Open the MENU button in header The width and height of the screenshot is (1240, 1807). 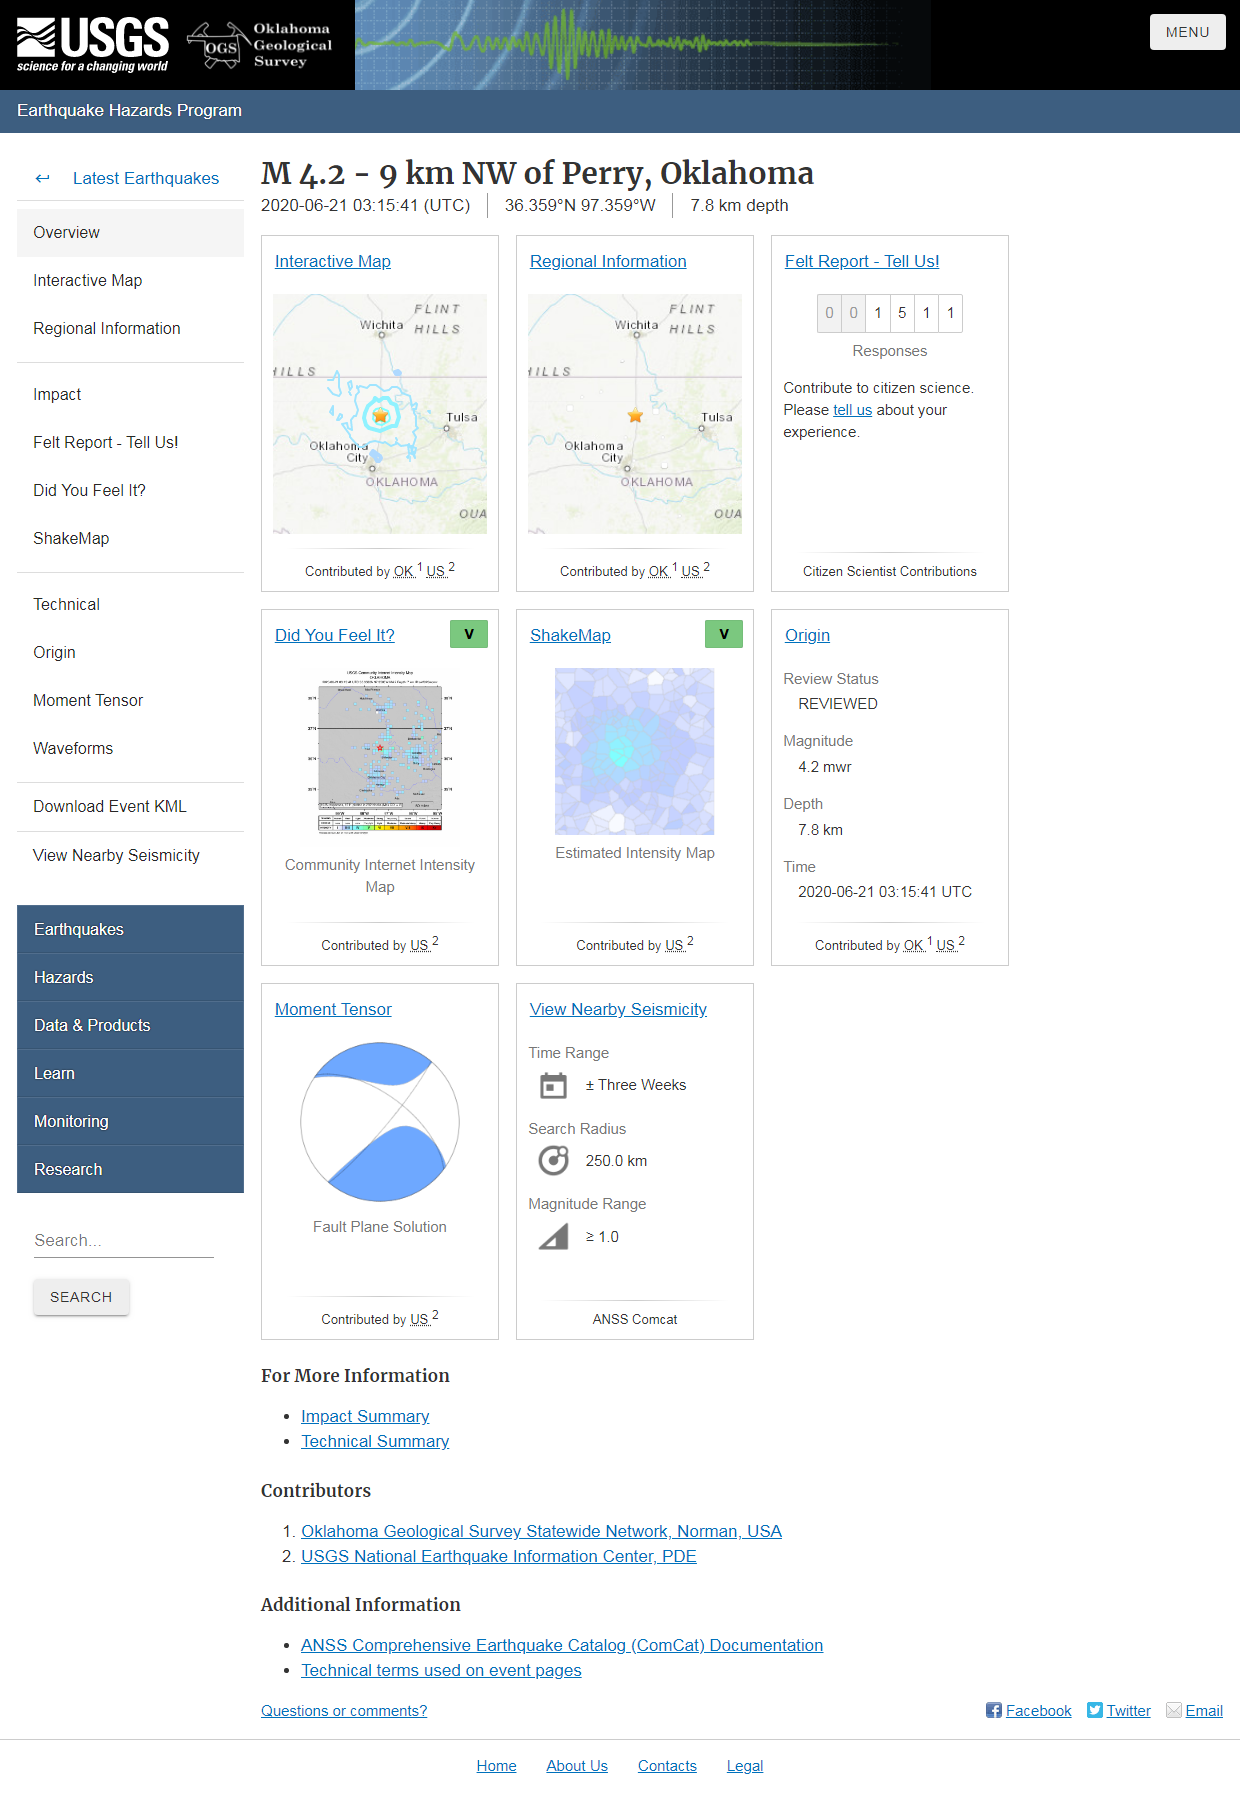tap(1187, 32)
